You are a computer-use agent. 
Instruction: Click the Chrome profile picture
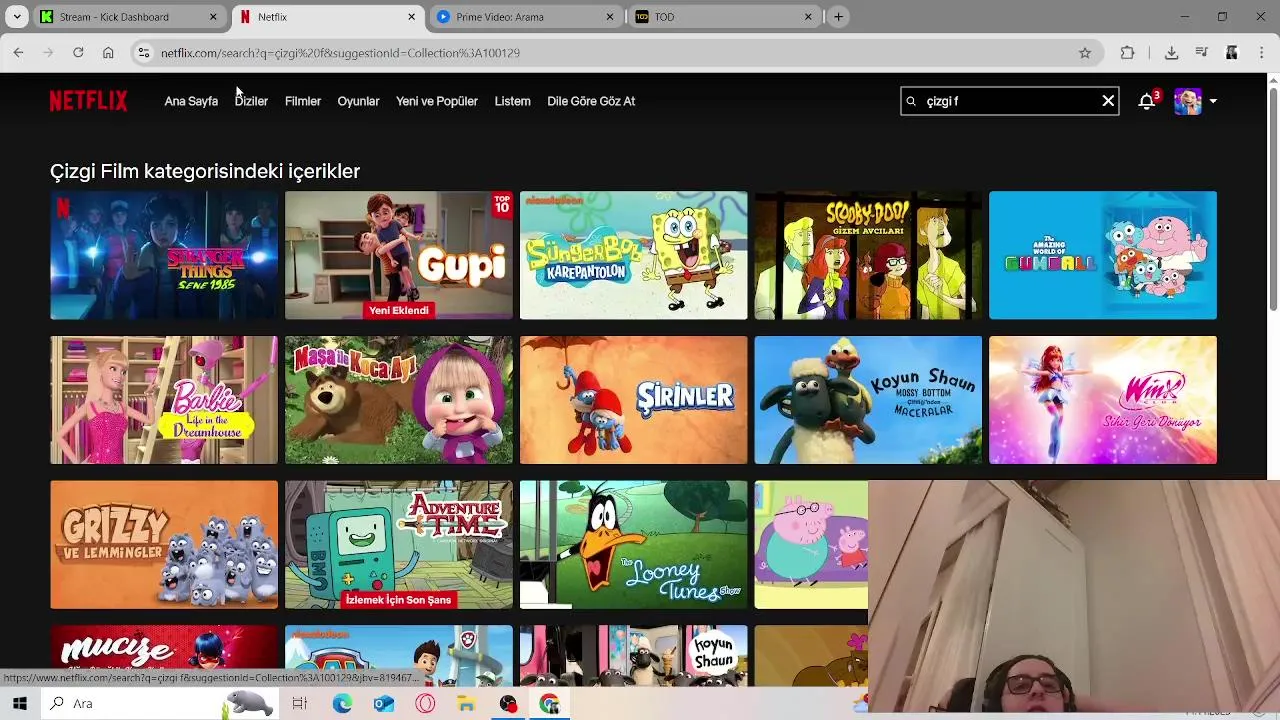(1232, 53)
